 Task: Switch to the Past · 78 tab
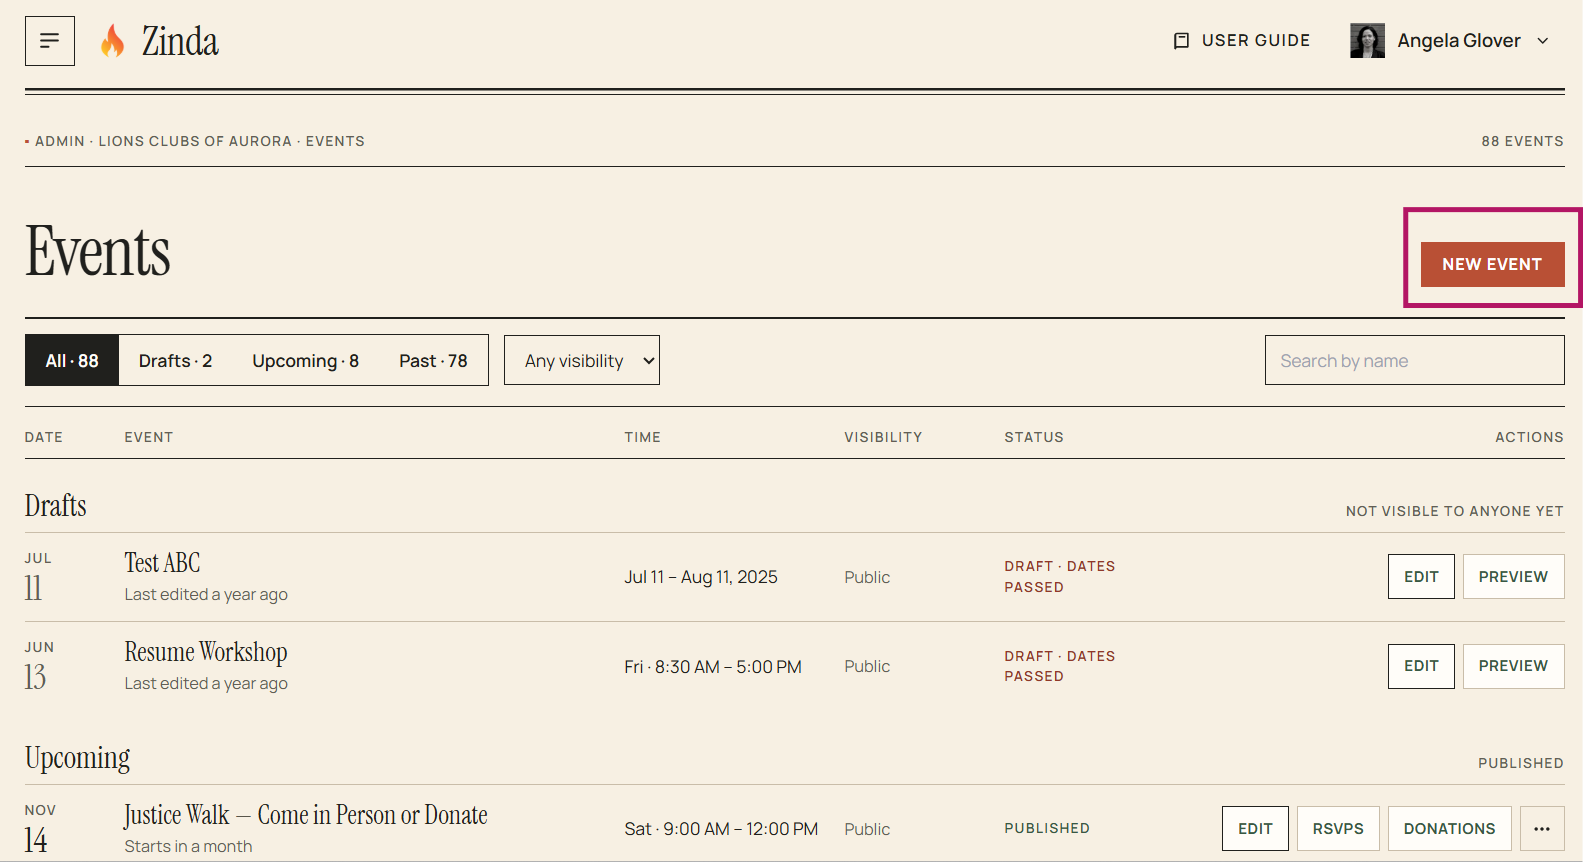coord(433,360)
